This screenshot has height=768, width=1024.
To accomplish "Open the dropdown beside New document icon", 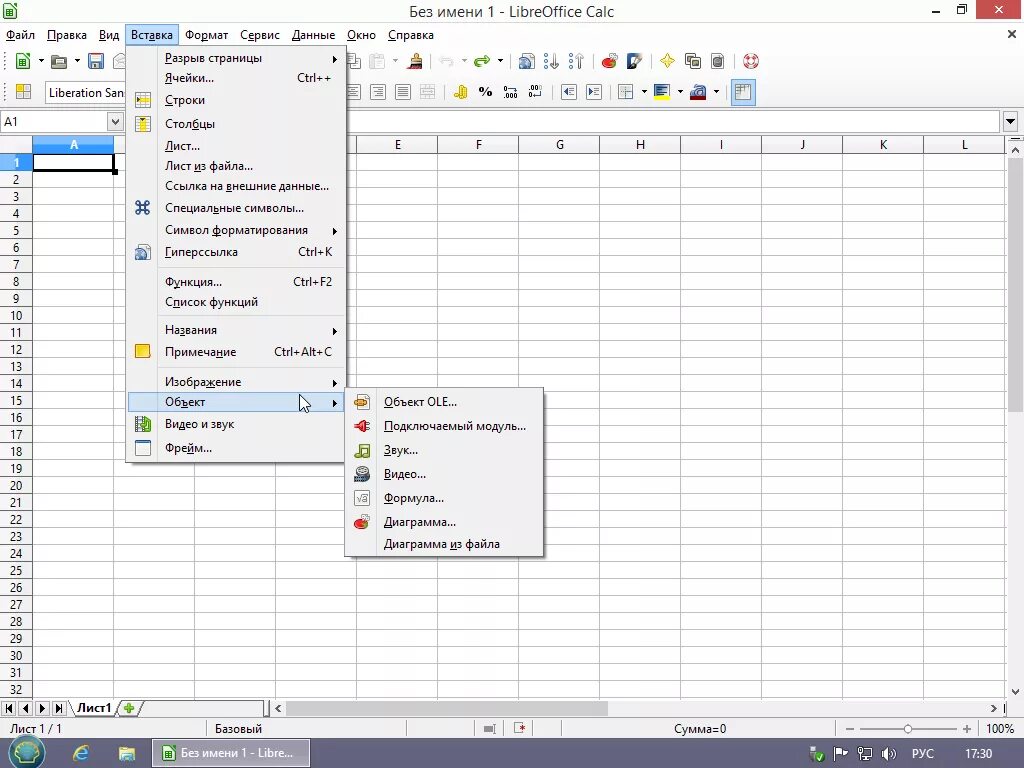I will (41, 61).
